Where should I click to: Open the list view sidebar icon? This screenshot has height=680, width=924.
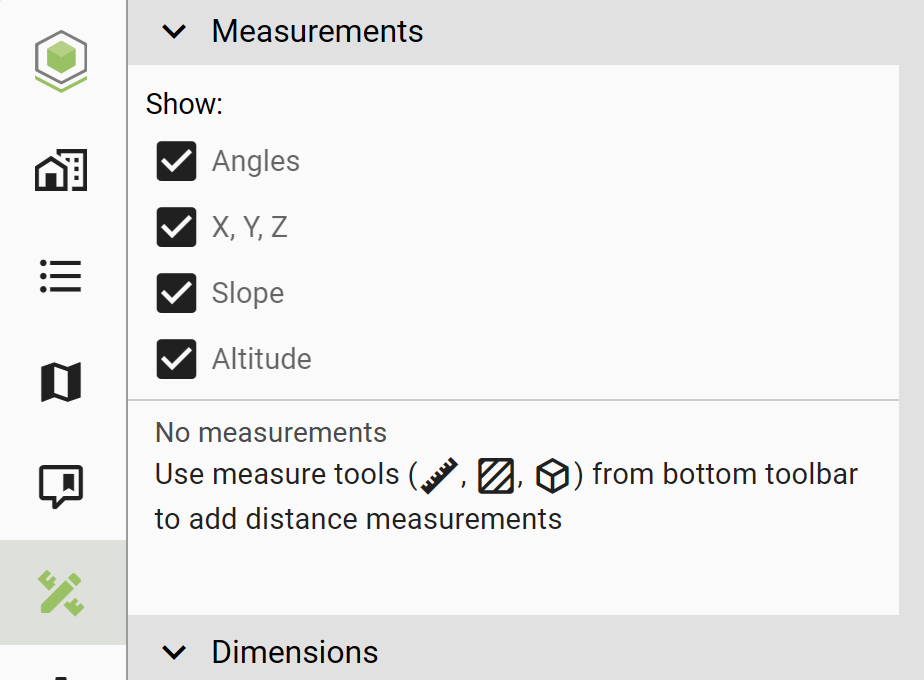(61, 276)
